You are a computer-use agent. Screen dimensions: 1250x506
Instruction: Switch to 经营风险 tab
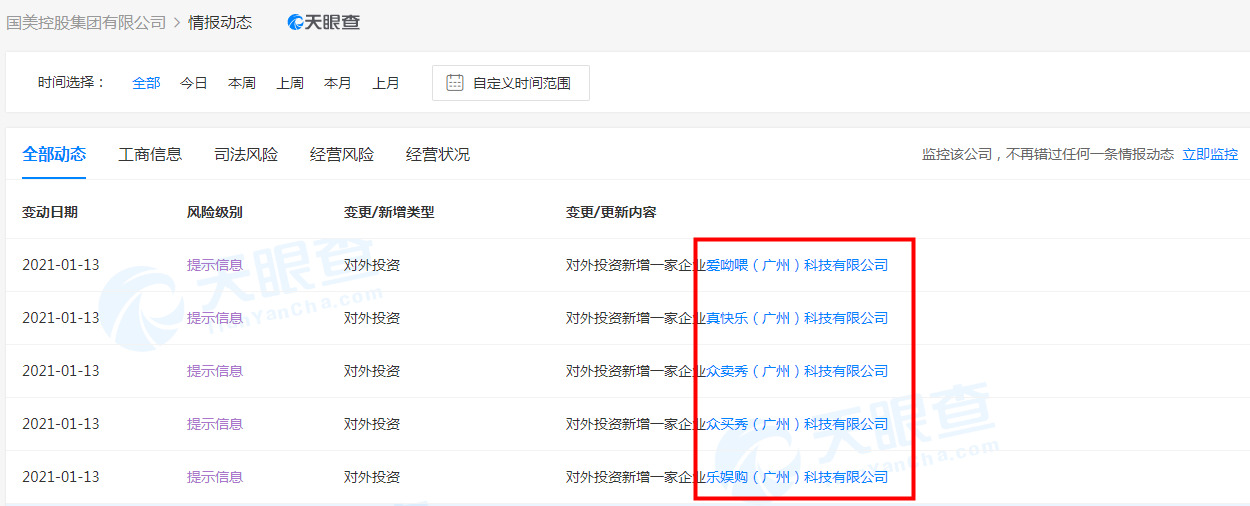click(342, 154)
